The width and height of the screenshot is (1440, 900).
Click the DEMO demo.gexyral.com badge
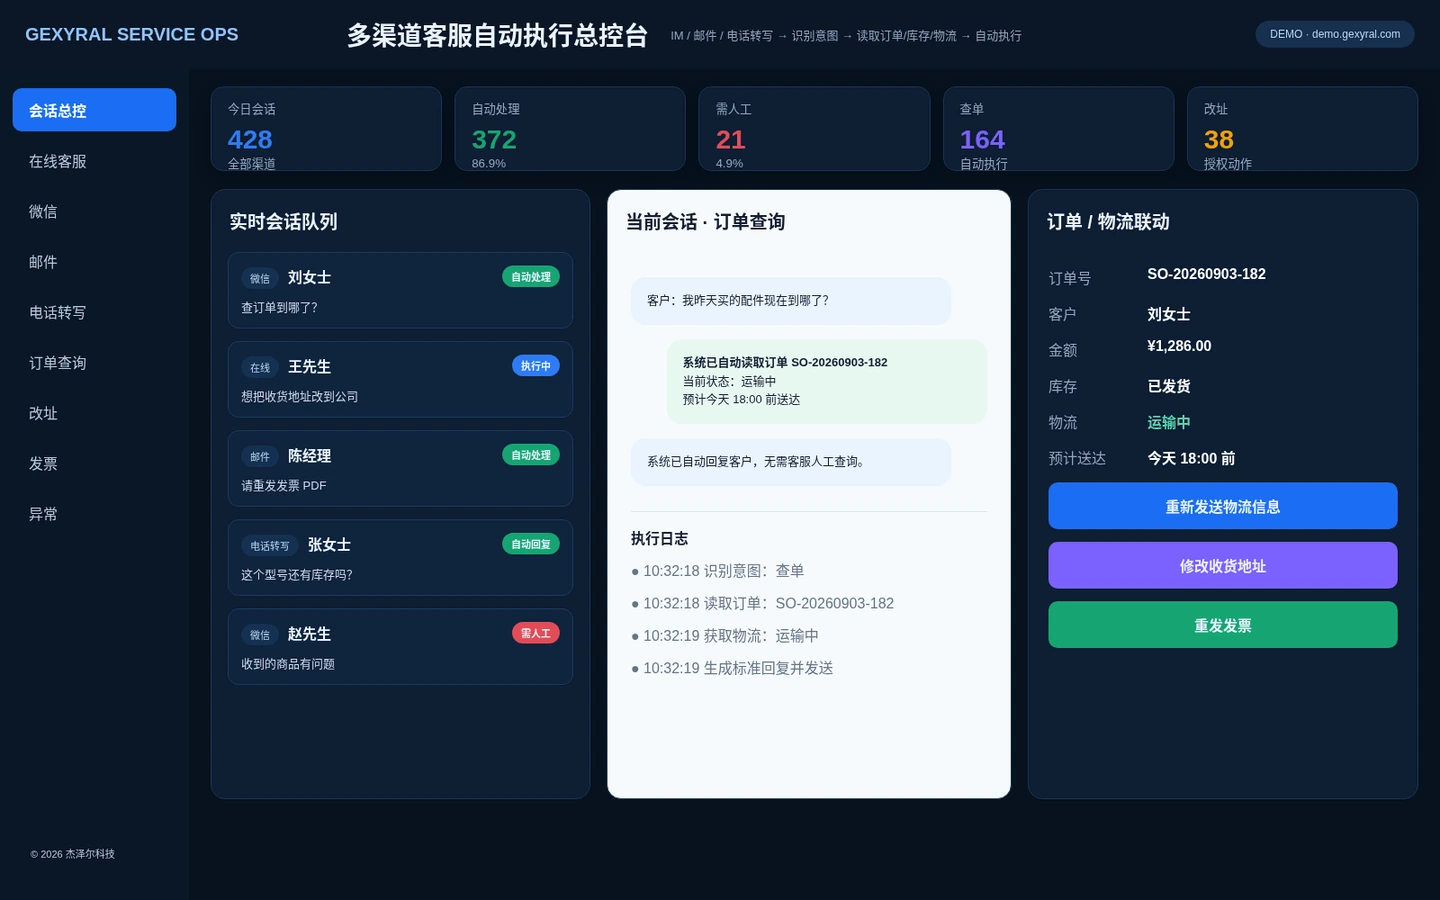pos(1335,34)
